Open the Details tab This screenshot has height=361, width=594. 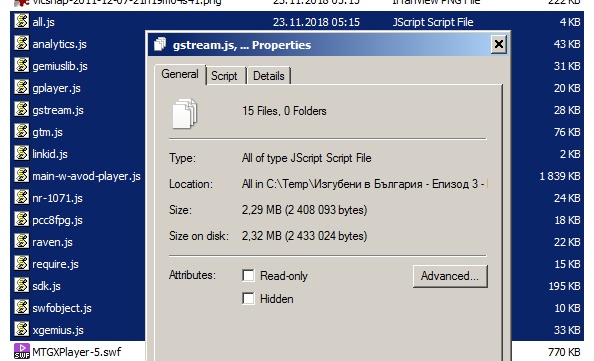(269, 76)
